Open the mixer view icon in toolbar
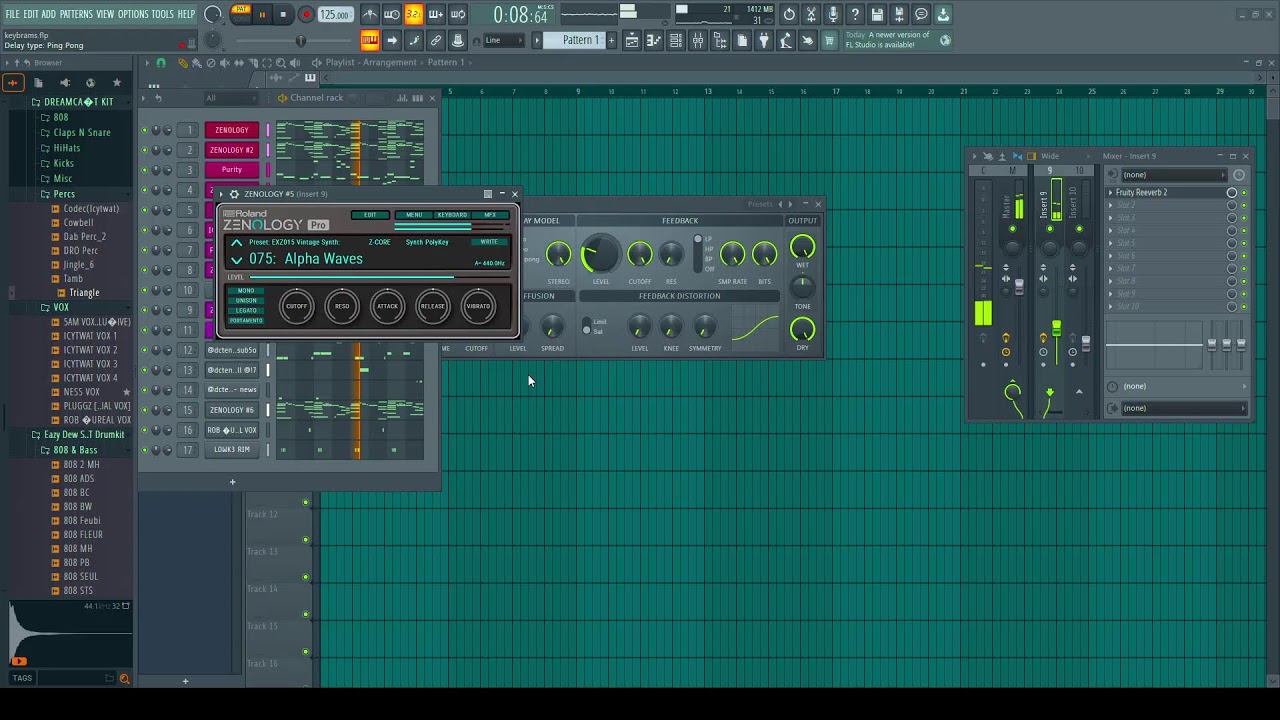1280x720 pixels. [698, 40]
